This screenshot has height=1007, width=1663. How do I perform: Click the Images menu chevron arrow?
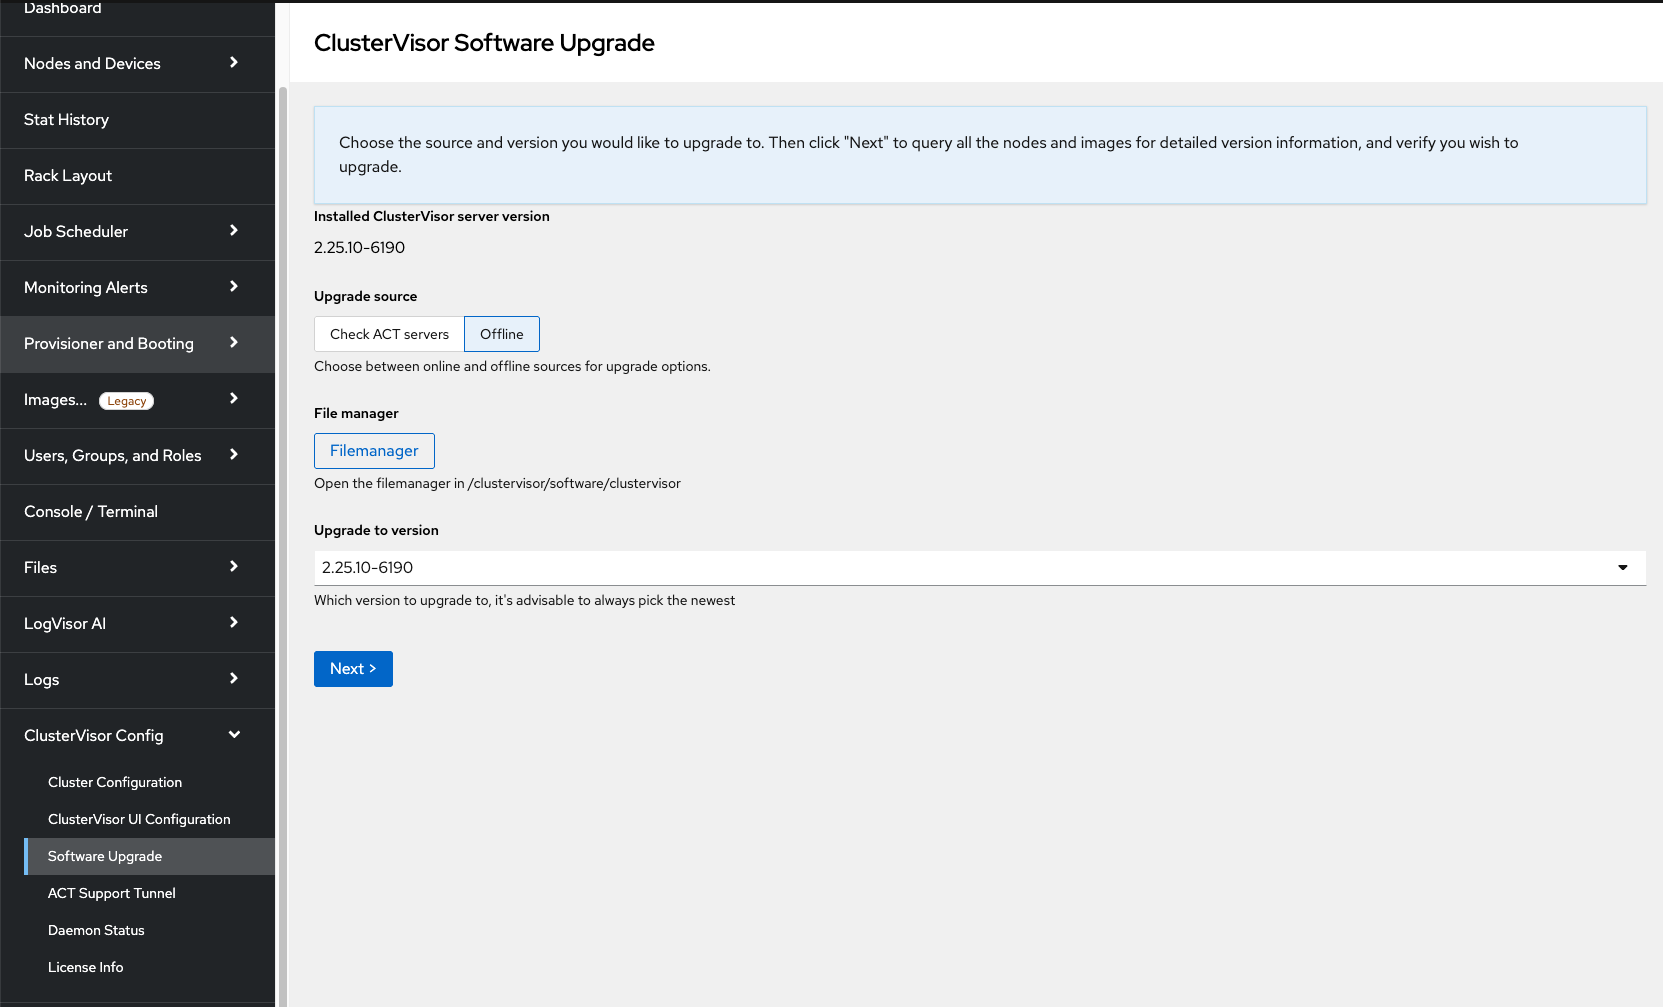click(x=234, y=399)
